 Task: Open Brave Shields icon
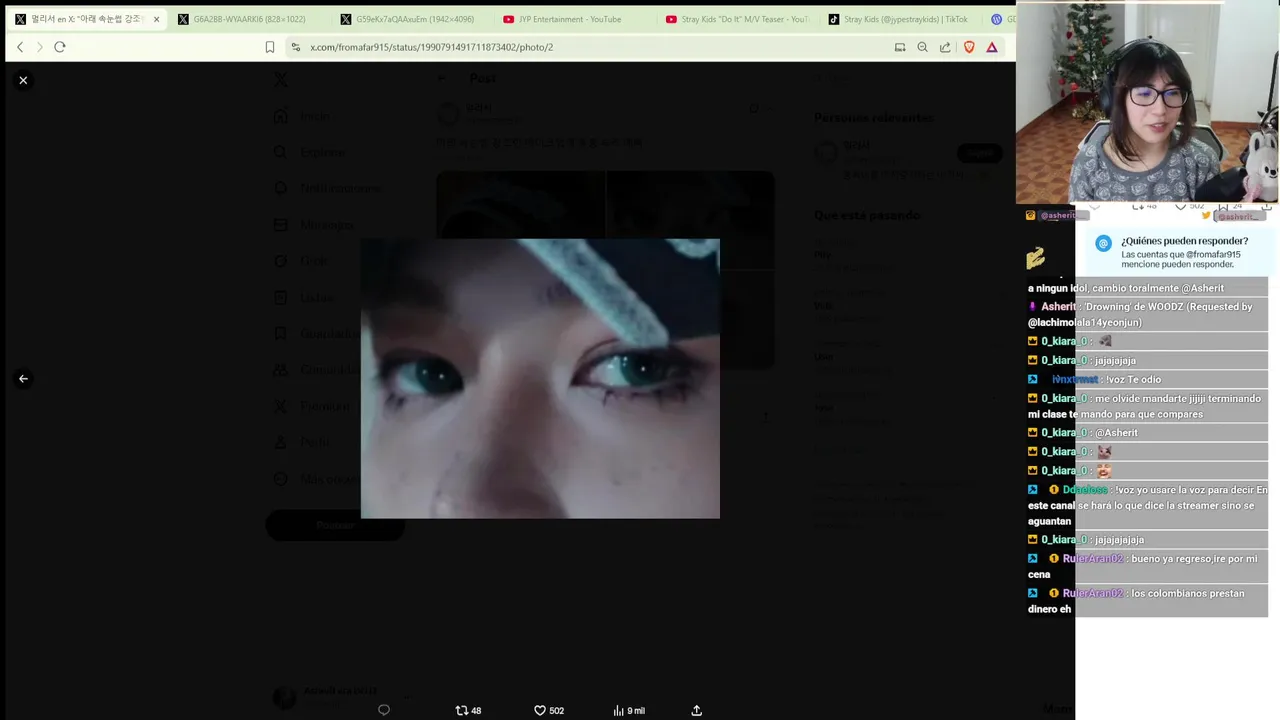pos(969,47)
